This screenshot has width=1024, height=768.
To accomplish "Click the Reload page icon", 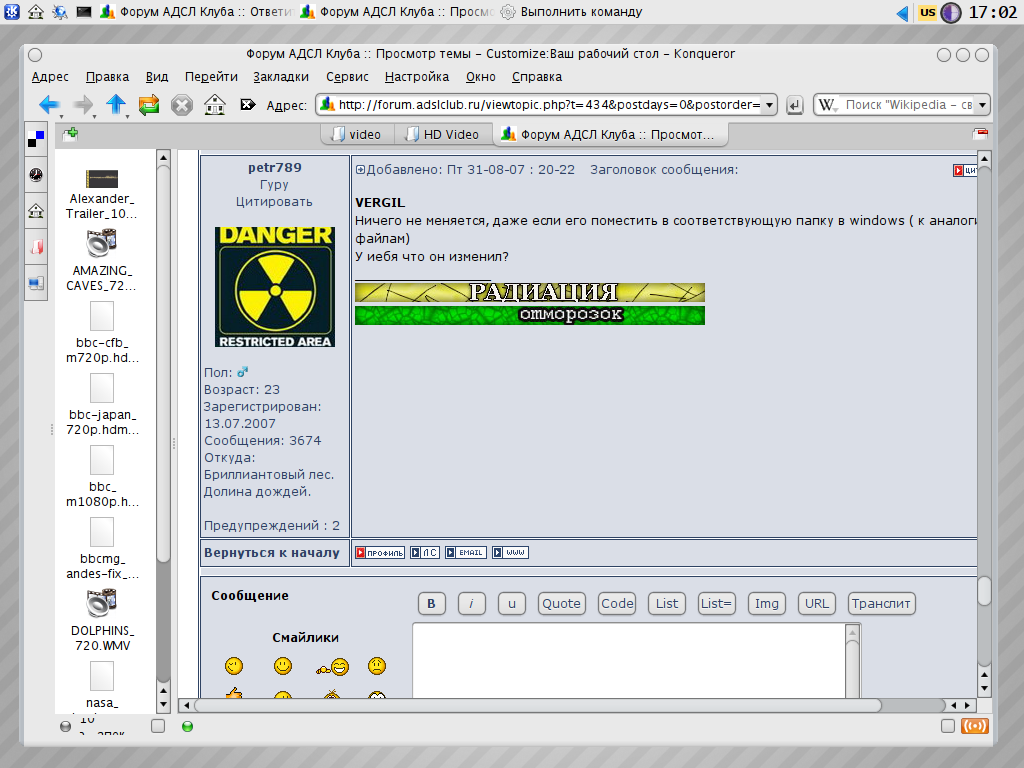I will [x=149, y=104].
